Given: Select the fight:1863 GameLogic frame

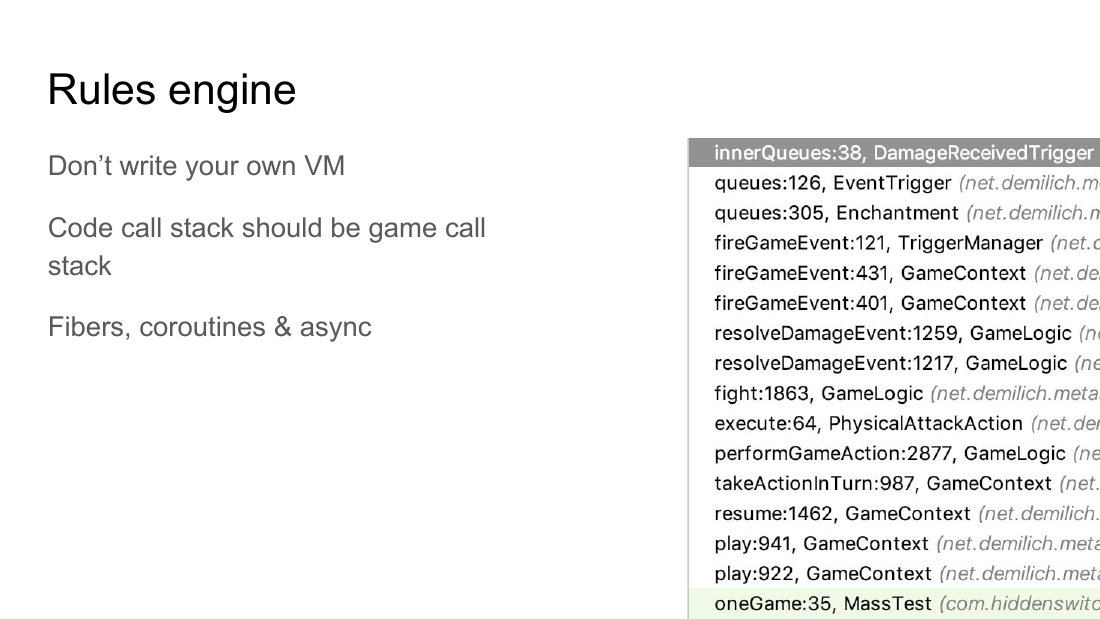Looking at the screenshot, I should point(894,394).
